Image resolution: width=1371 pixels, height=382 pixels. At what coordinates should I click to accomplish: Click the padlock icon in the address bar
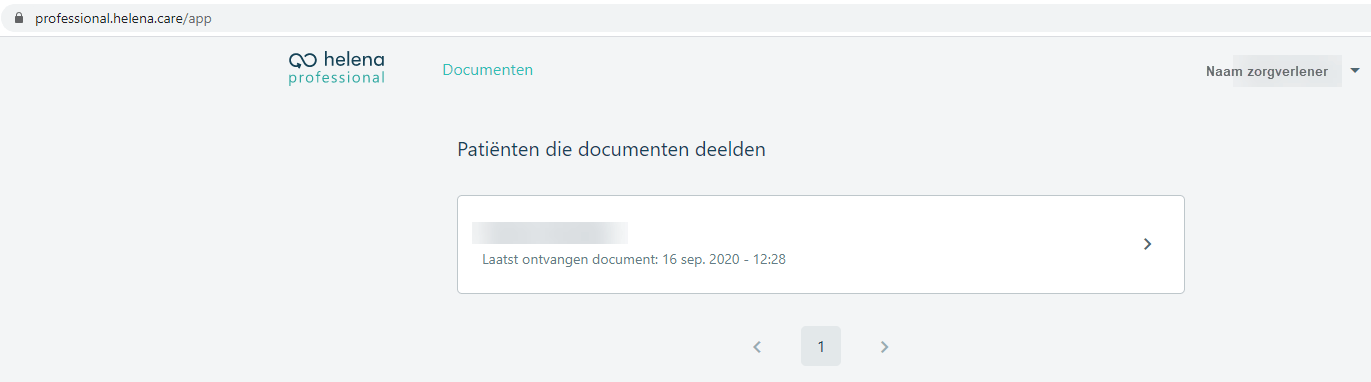tap(19, 19)
